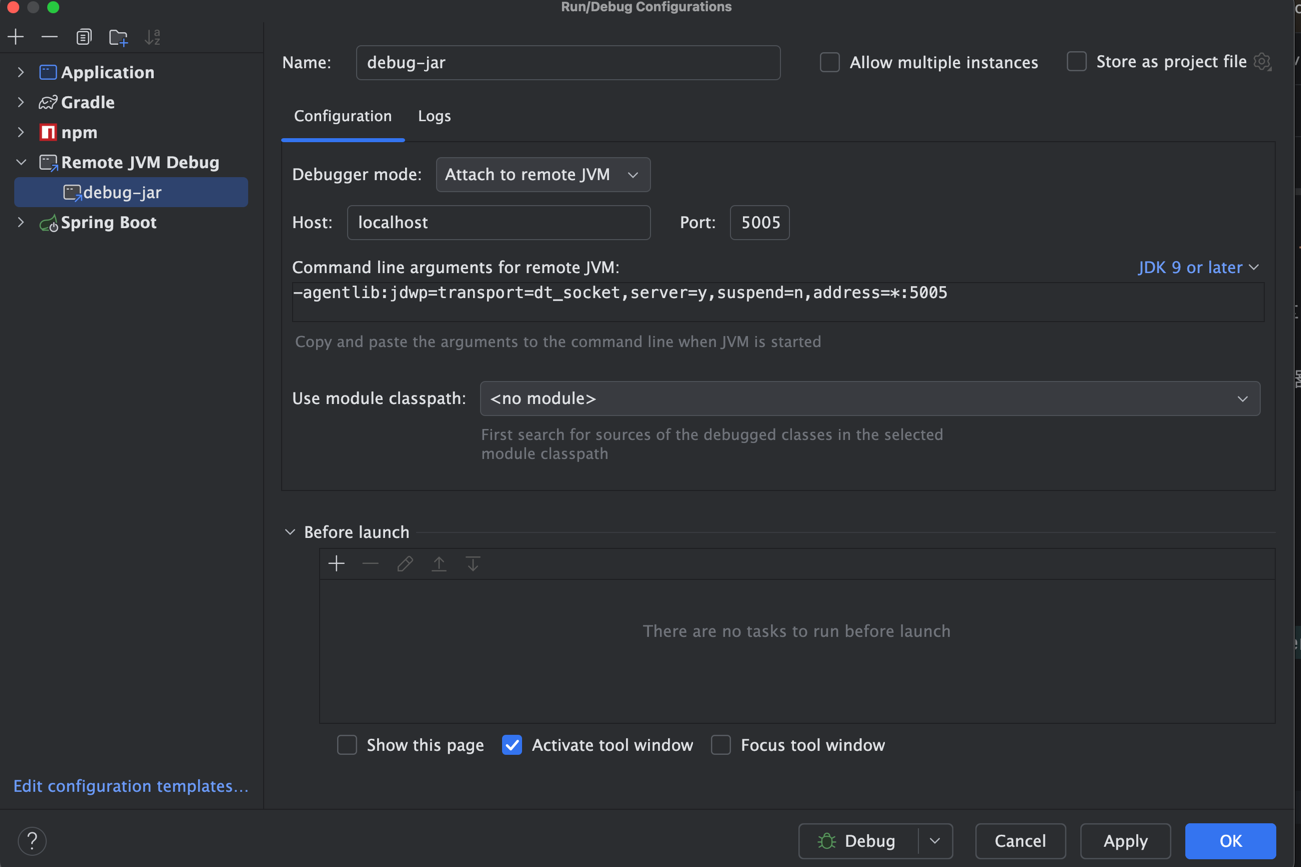Switch to the Configuration tab
The image size is (1301, 867).
(x=343, y=116)
